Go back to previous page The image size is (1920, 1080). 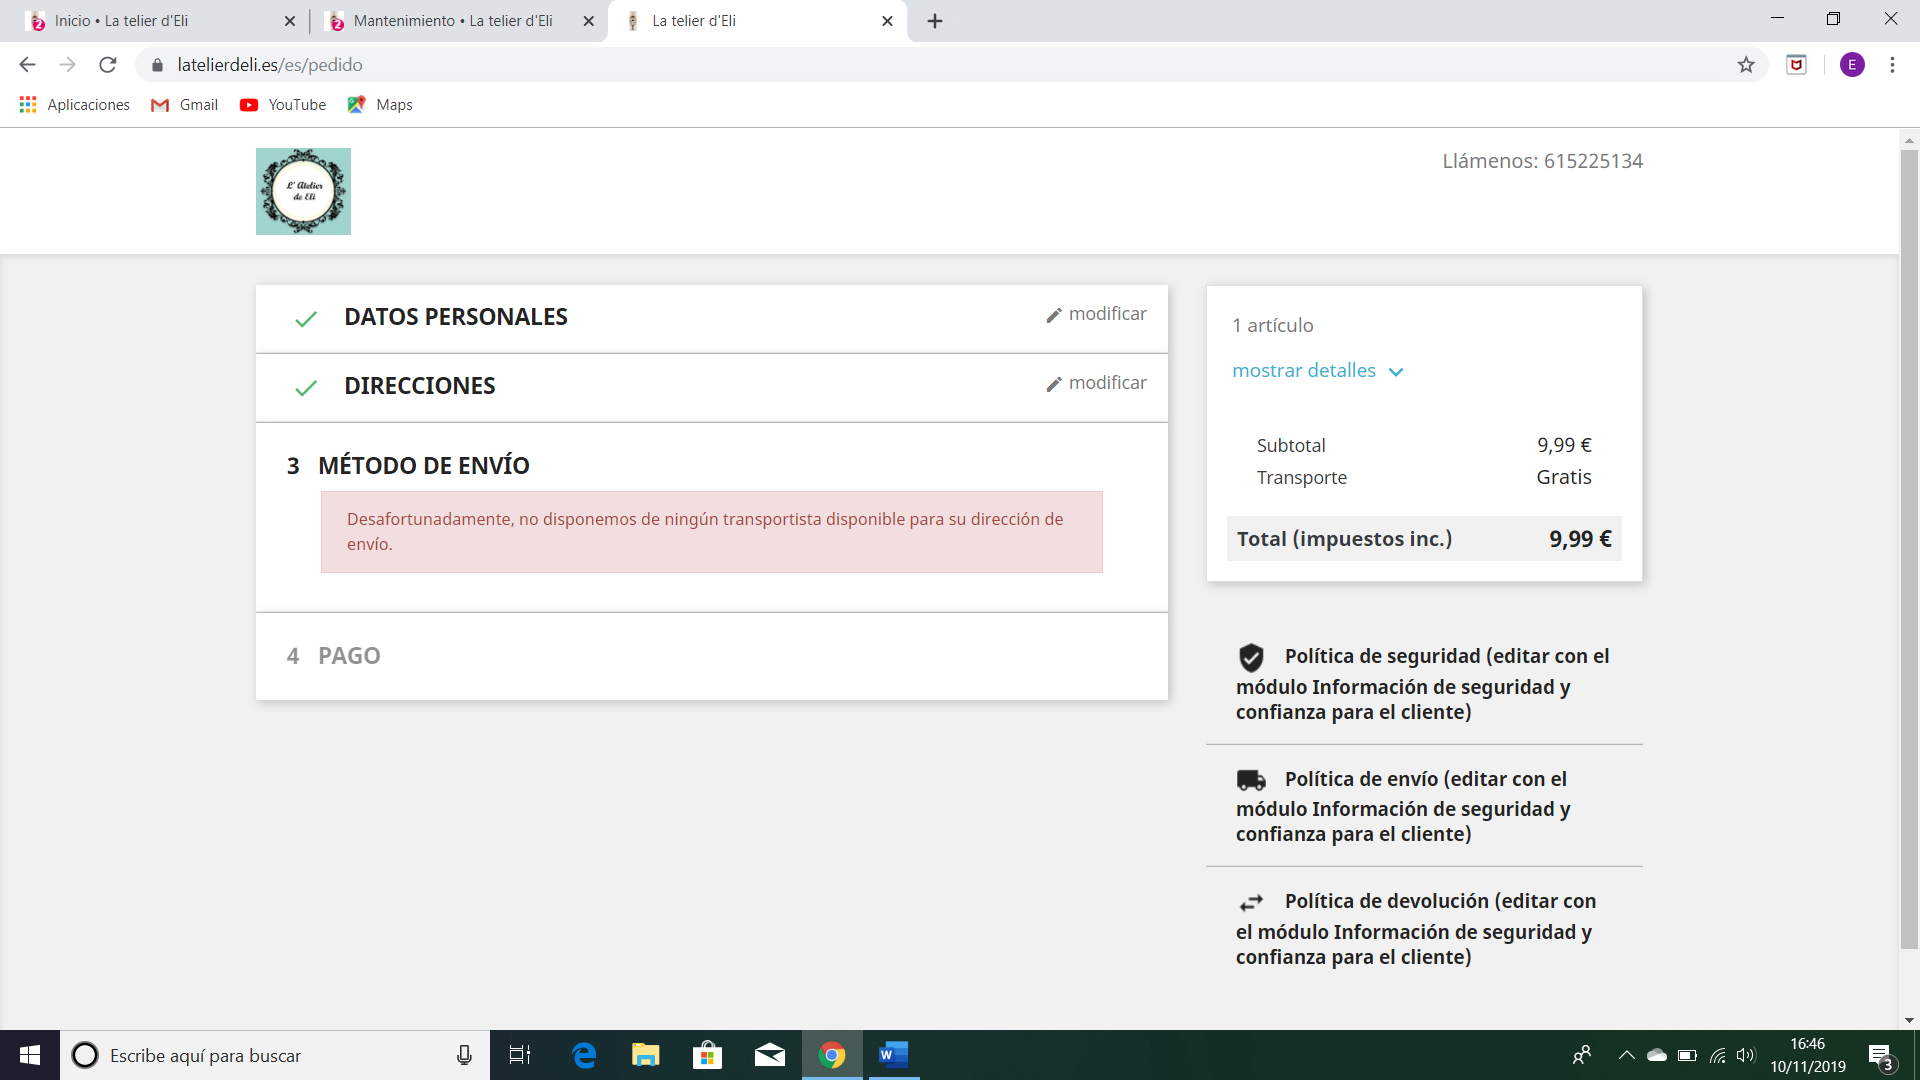[x=27, y=65]
